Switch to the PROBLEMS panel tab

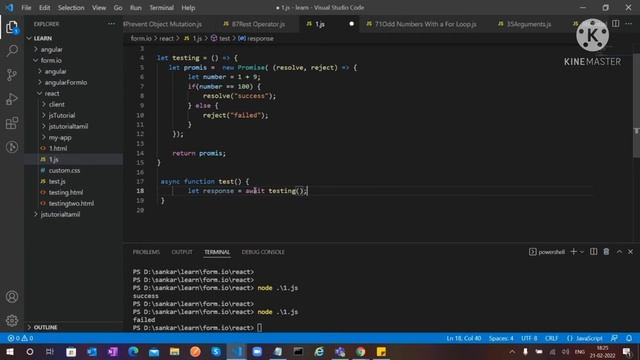pos(146,252)
